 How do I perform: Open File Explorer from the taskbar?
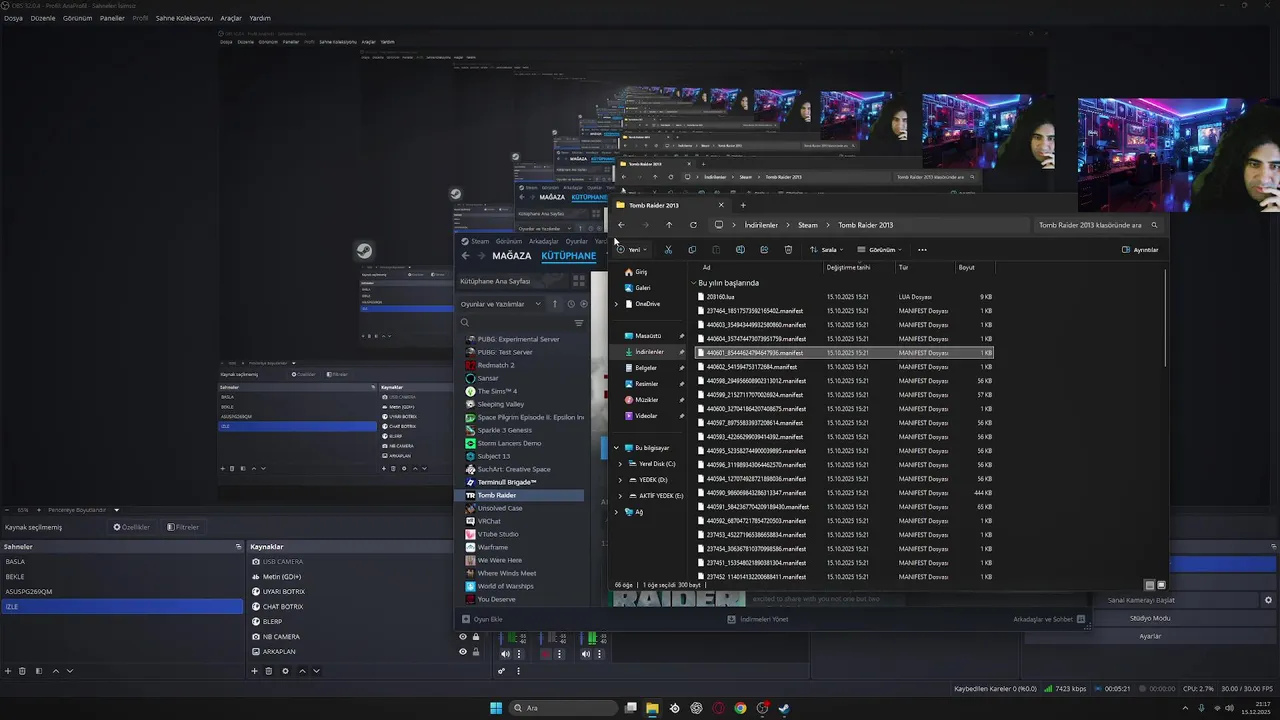point(652,708)
